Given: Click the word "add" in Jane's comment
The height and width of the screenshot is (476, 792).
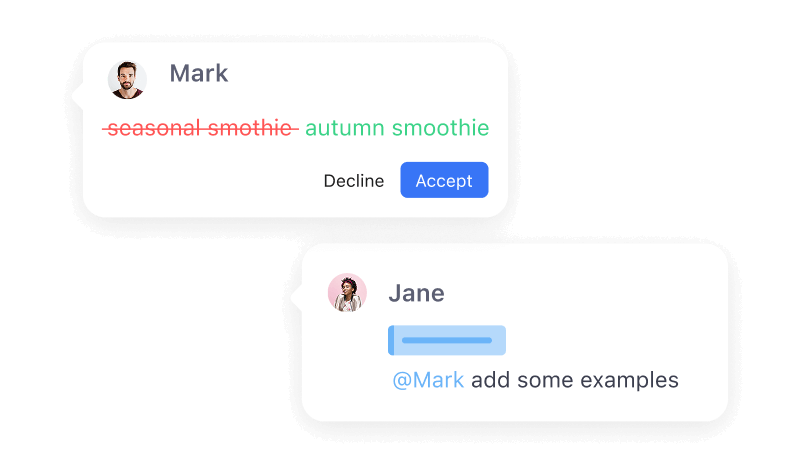Looking at the screenshot, I should coord(490,380).
